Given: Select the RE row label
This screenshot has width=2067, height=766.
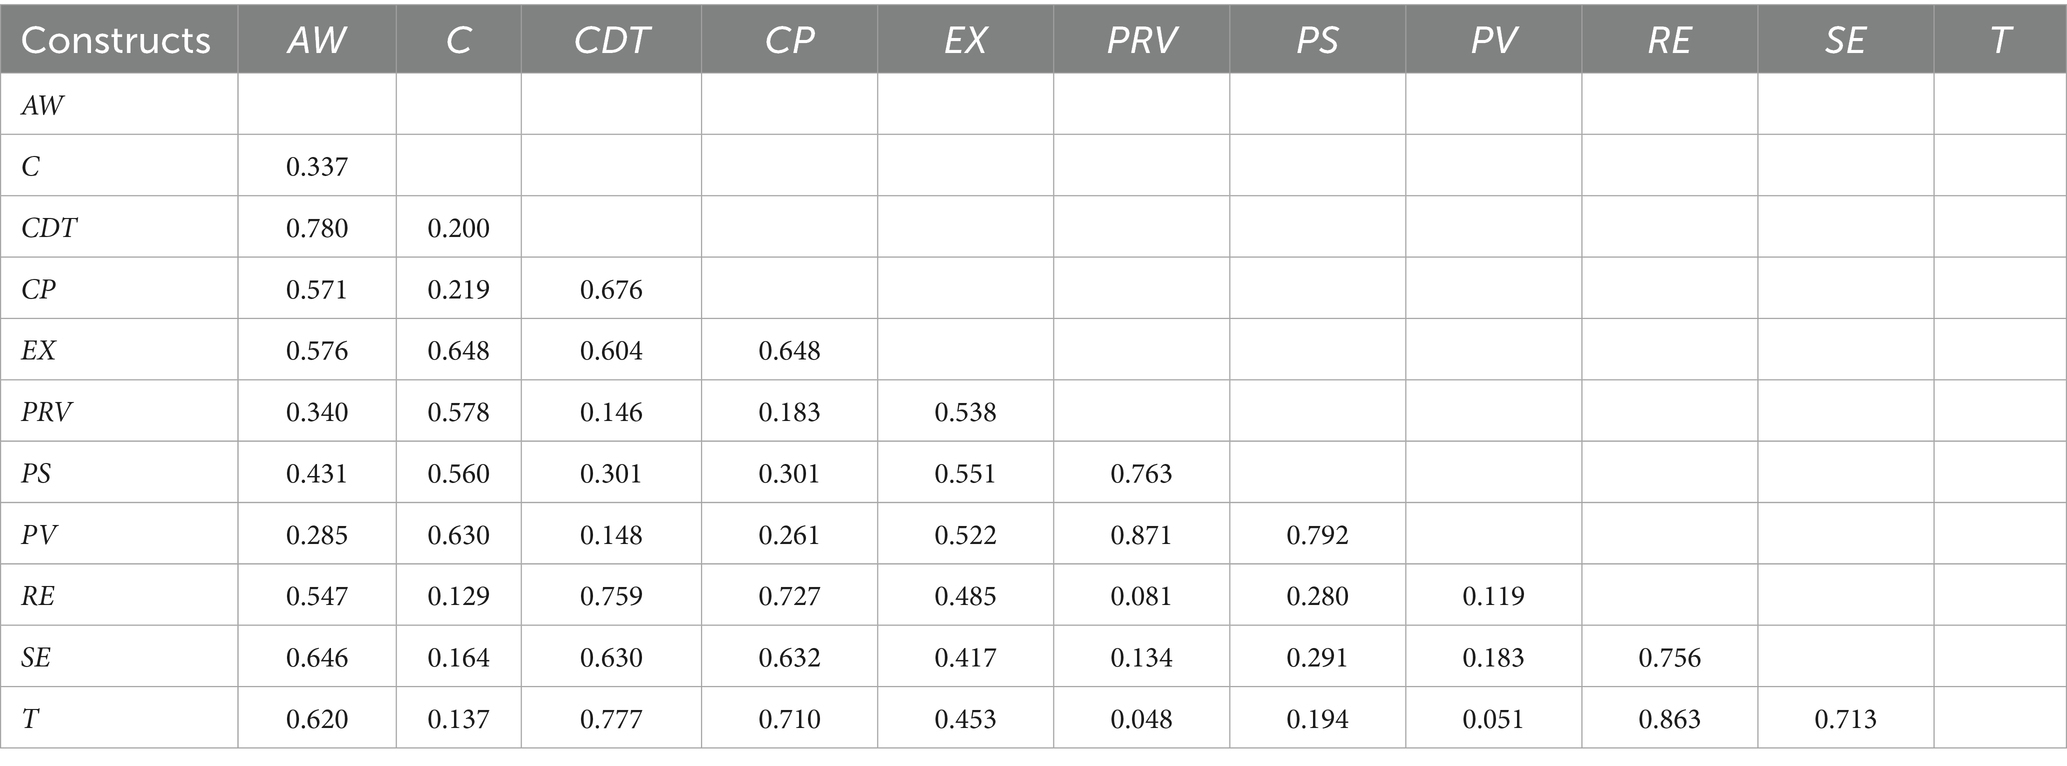Looking at the screenshot, I should (x=38, y=596).
